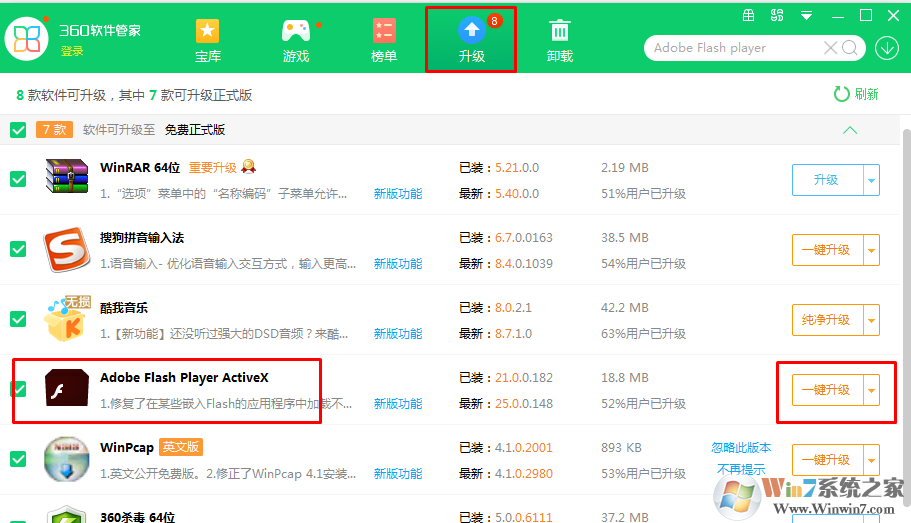Click 一键升级 for 搜狗拼音输入法

click(827, 250)
